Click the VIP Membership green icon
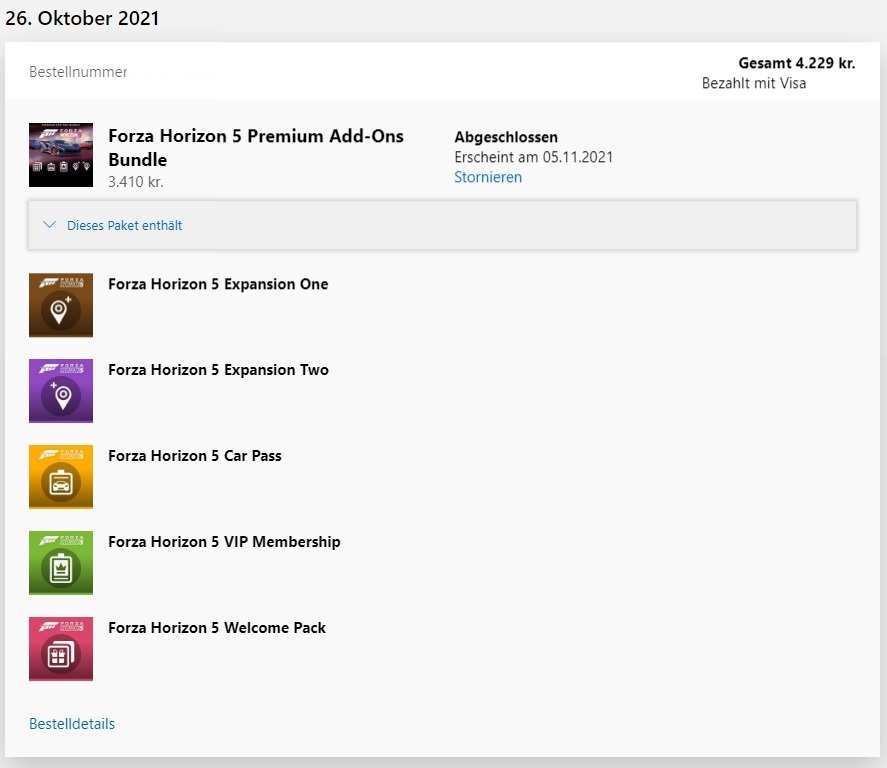The height and width of the screenshot is (768, 887). pyautogui.click(x=61, y=563)
